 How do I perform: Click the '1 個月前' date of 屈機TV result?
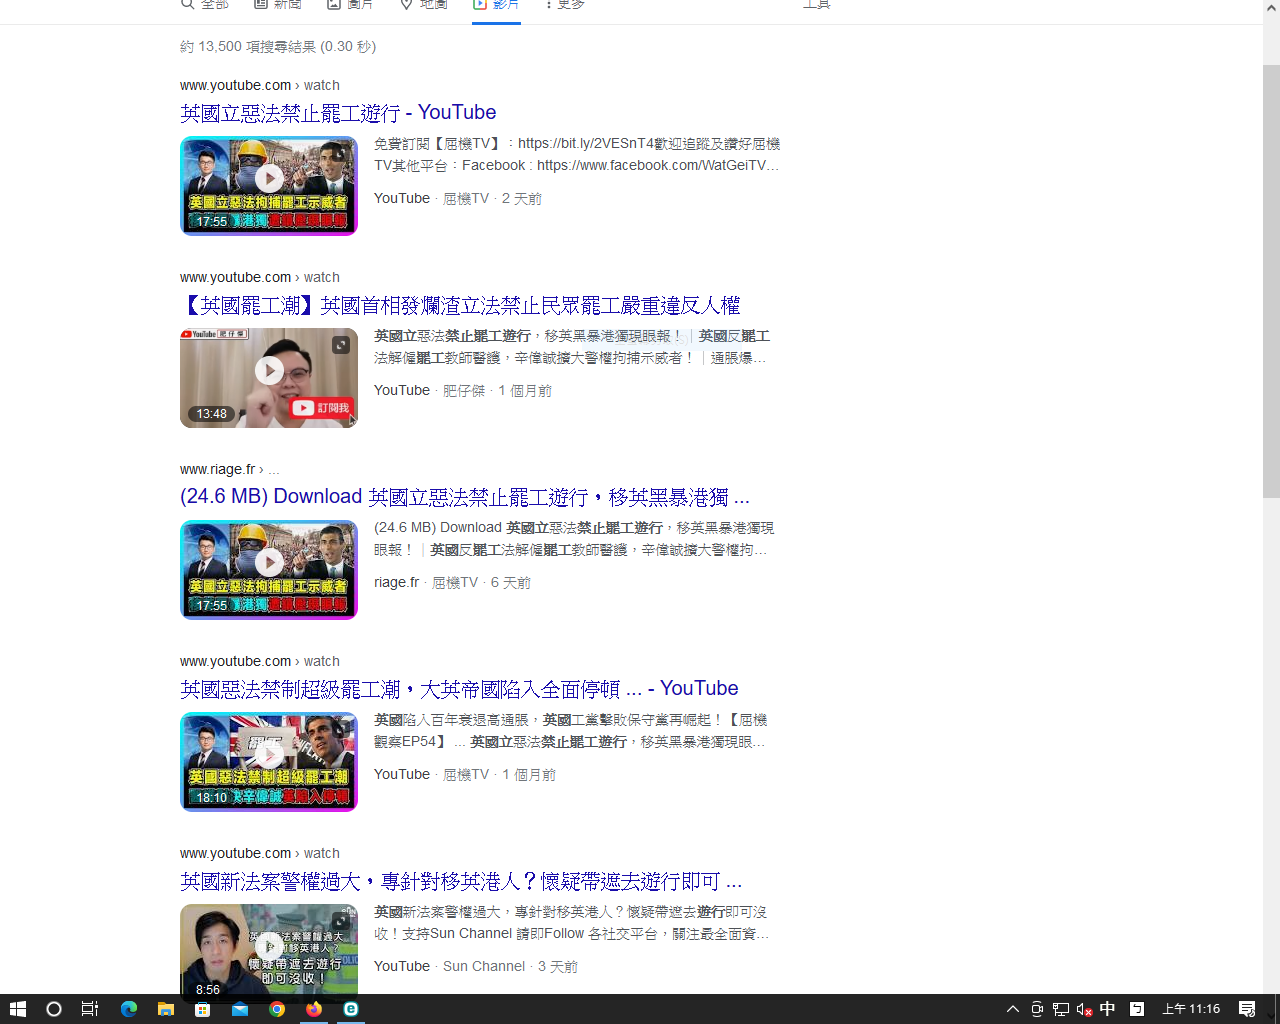[x=529, y=775]
